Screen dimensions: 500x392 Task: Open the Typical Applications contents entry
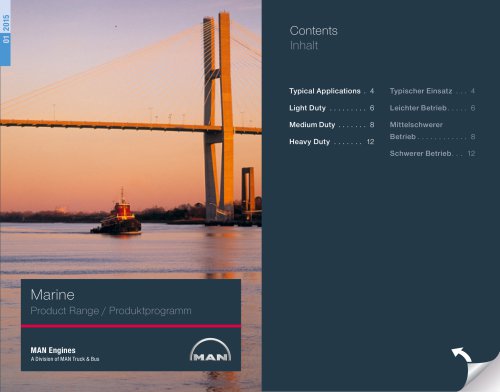click(x=332, y=91)
